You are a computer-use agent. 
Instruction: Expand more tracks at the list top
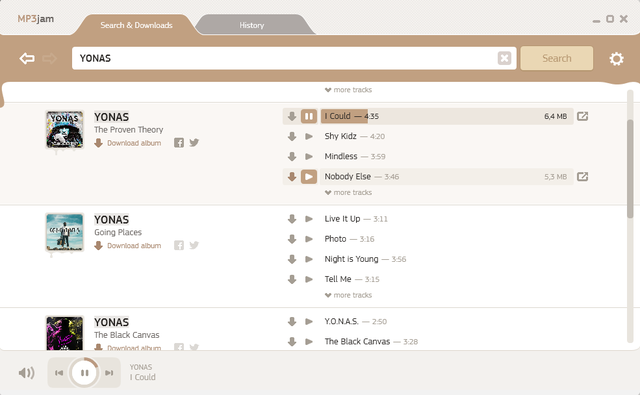click(348, 90)
